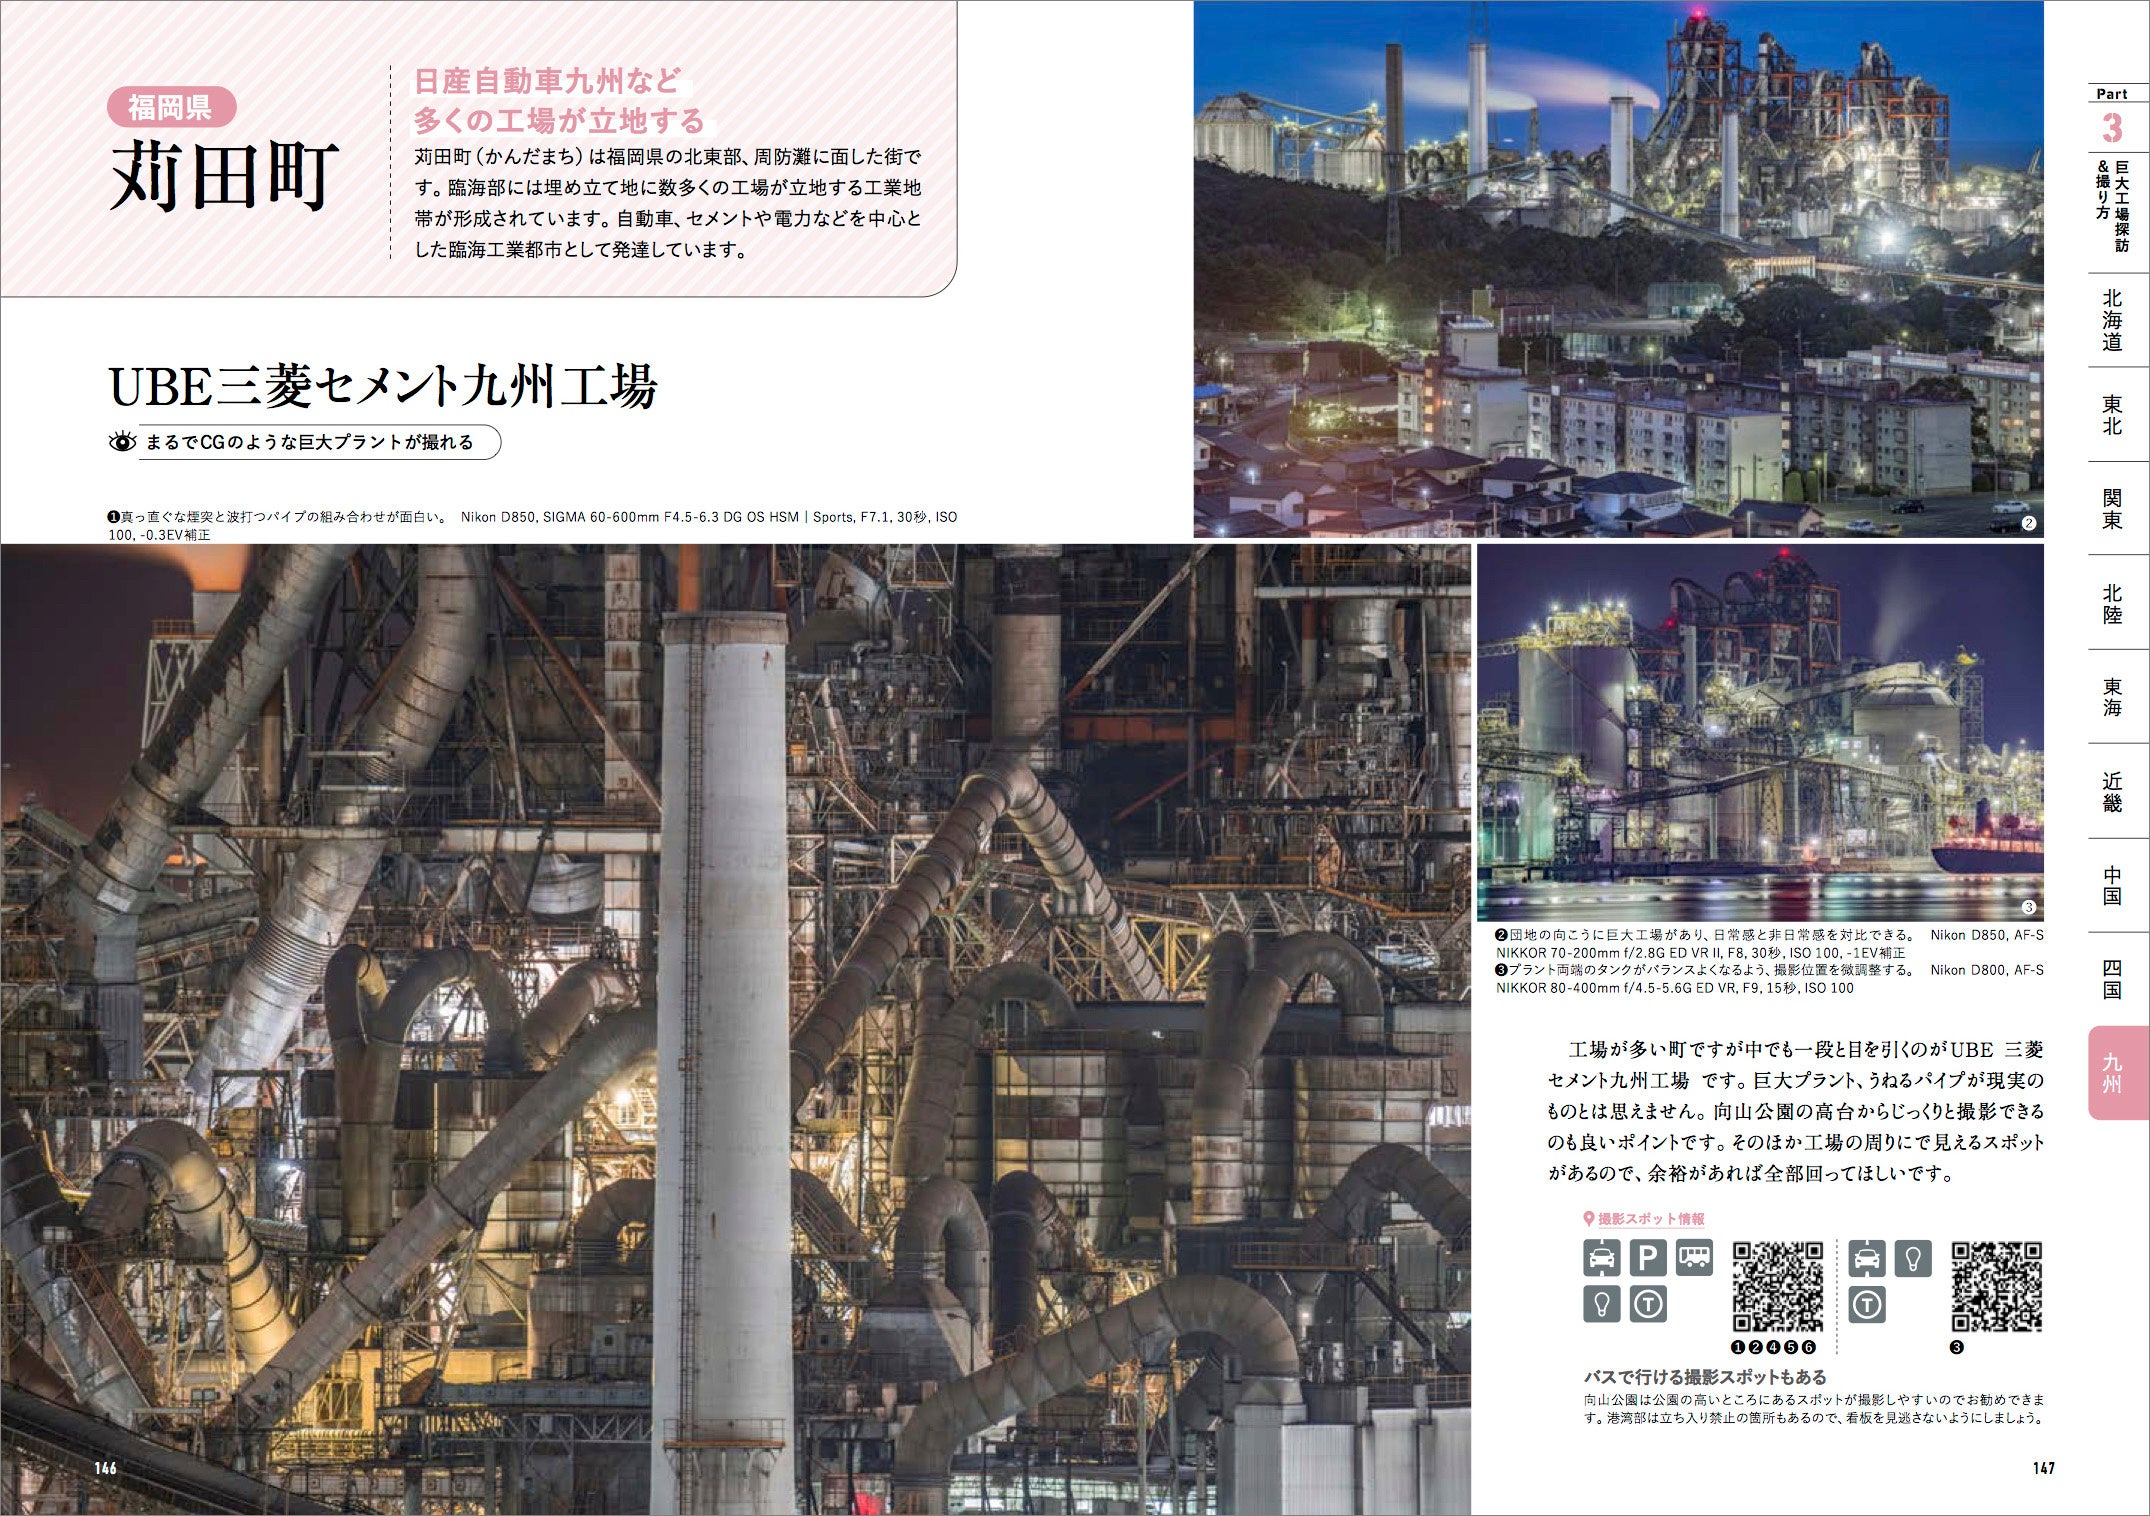Image resolution: width=2150 pixels, height=1516 pixels.
Task: Click lightbulb icon below the left car icon
Action: click(1601, 1304)
